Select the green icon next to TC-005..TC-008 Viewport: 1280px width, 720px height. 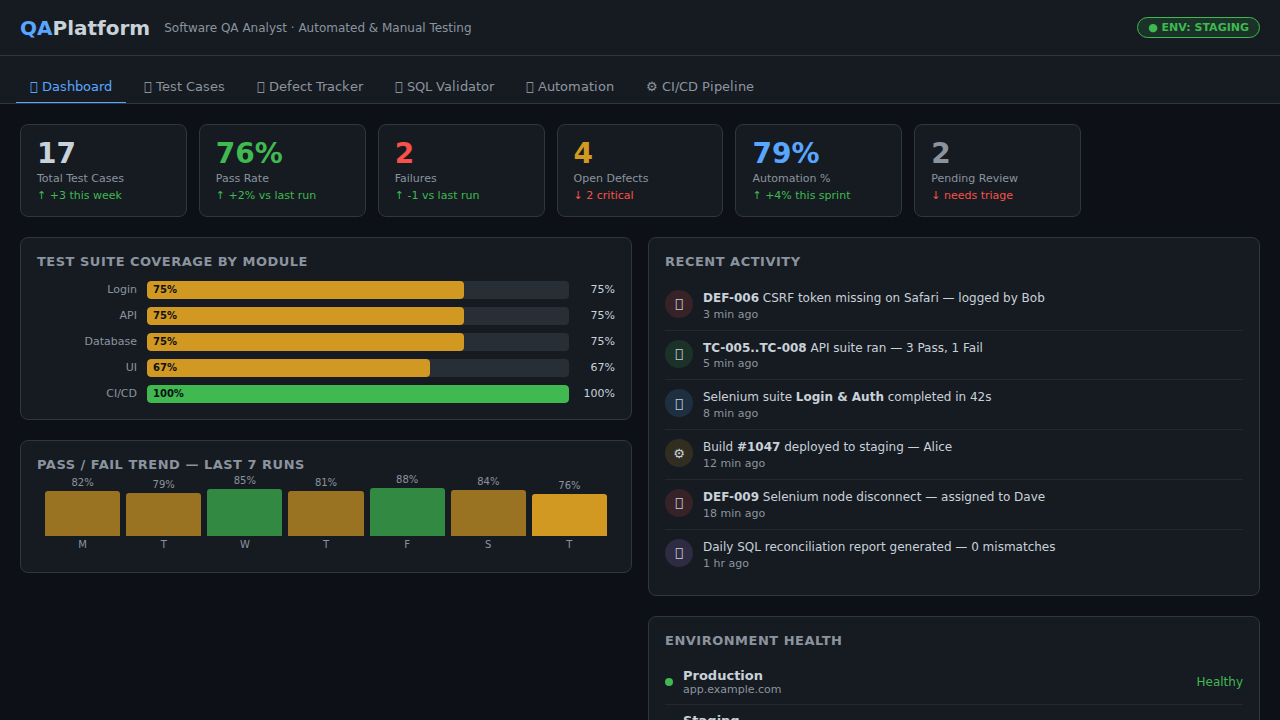[x=679, y=354]
